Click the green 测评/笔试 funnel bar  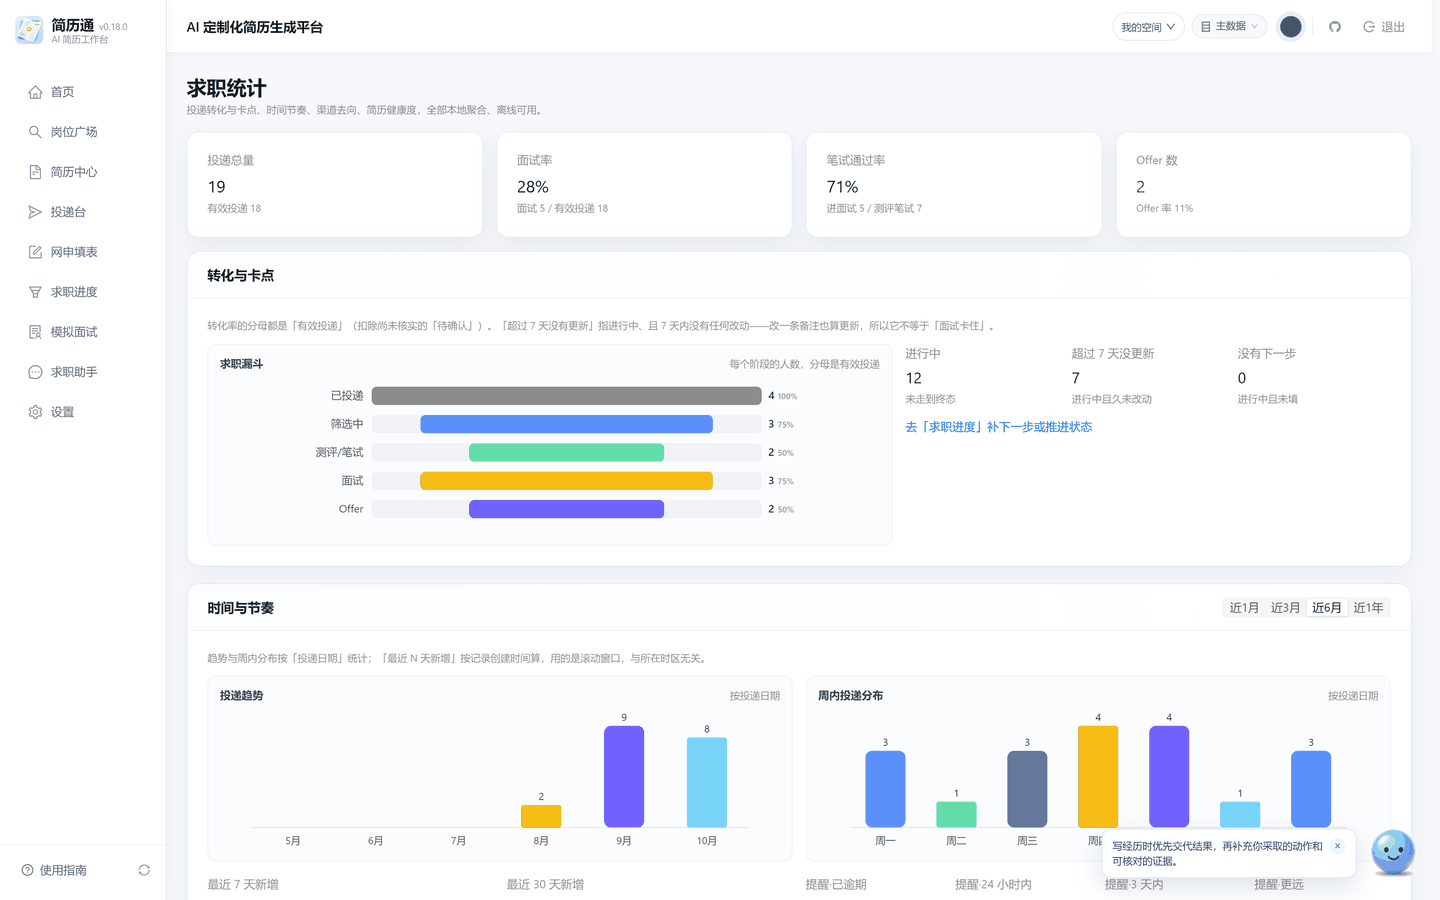pyautogui.click(x=566, y=452)
